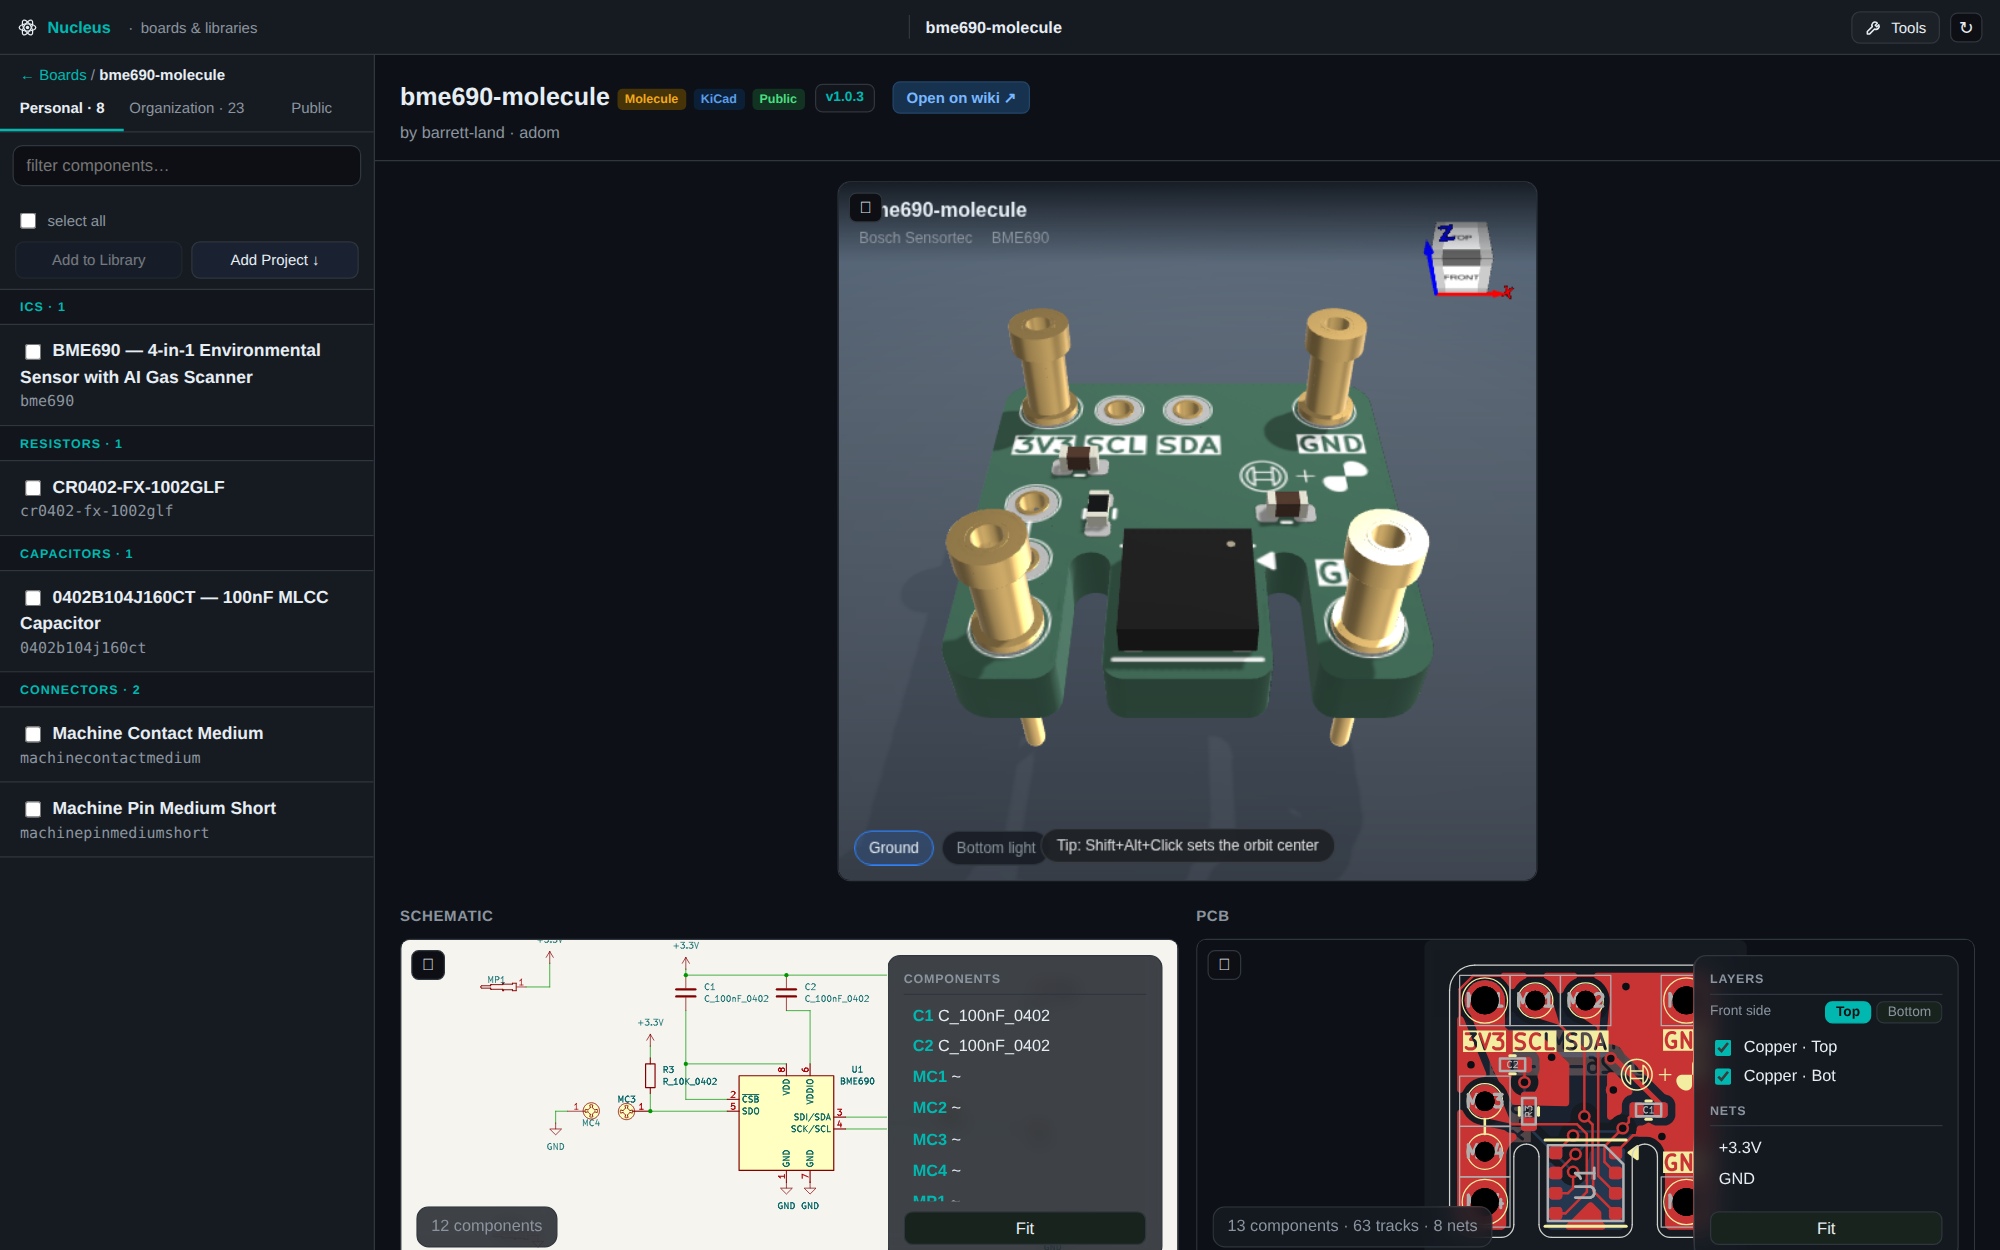Viewport: 2000px width, 1250px height.
Task: Click Fit button in PCB layers panel
Action: click(x=1826, y=1228)
